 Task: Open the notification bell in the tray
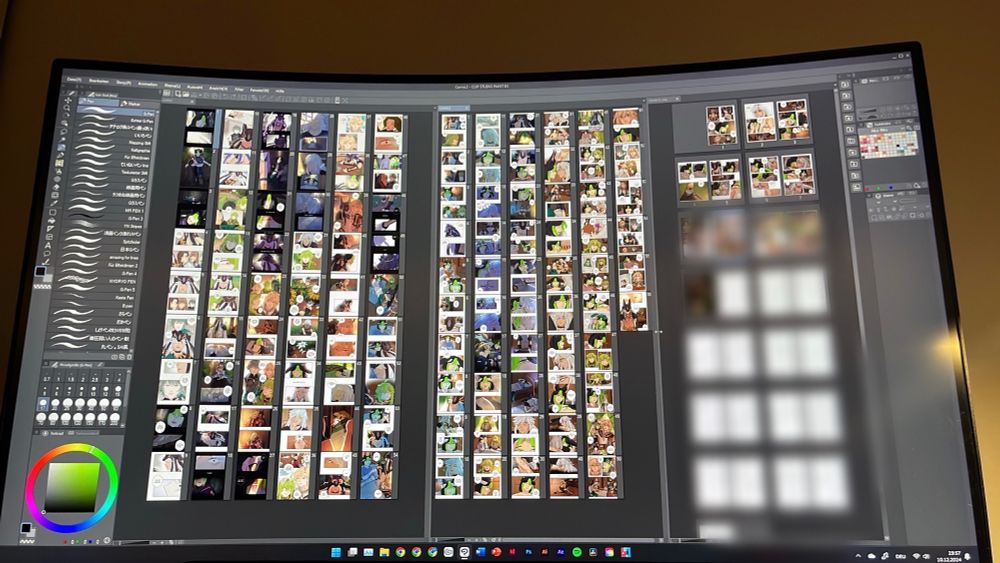point(967,557)
